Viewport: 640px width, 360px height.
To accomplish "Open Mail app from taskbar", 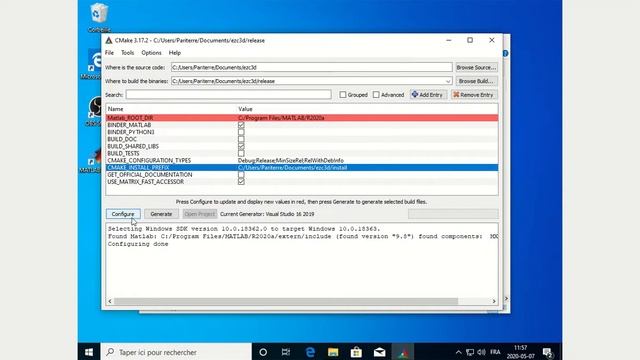I will pos(380,352).
